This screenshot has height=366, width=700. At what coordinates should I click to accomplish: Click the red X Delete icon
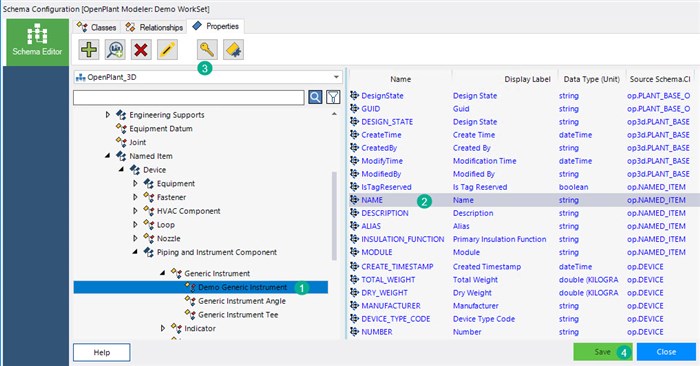[141, 49]
